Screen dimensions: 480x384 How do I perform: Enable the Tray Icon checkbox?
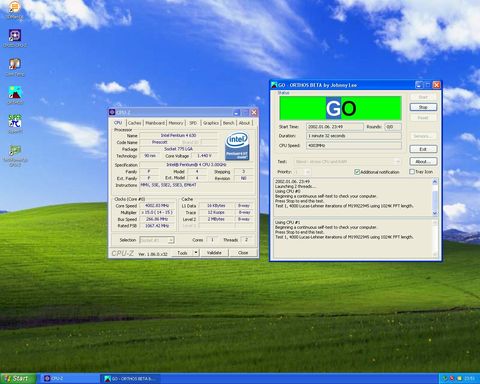412,172
